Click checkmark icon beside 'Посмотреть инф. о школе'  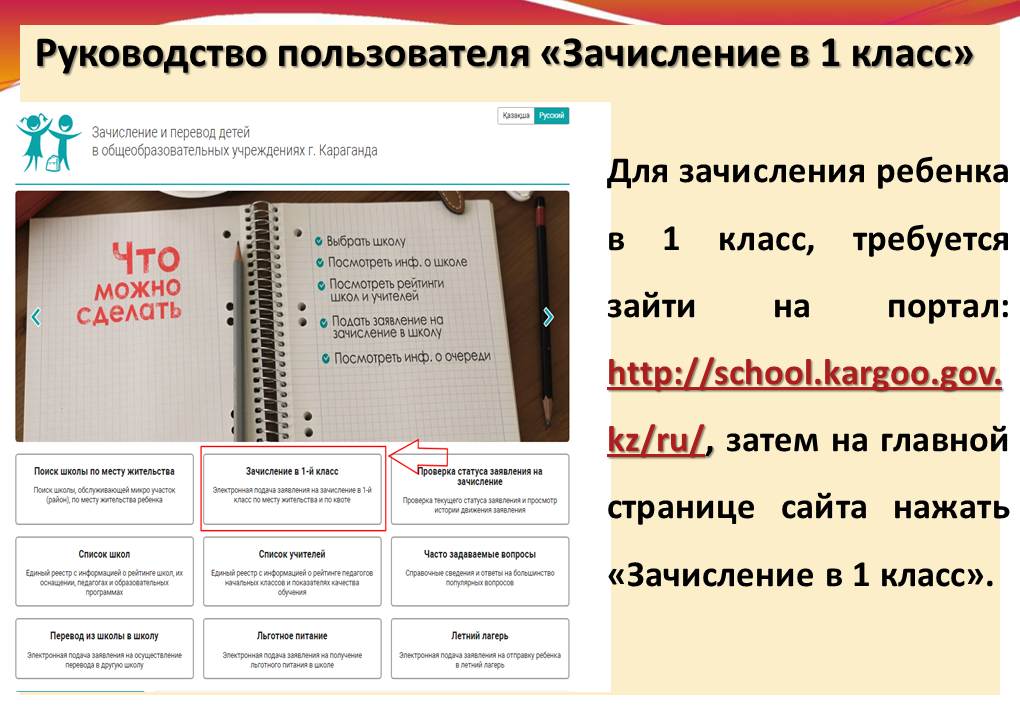tap(320, 263)
